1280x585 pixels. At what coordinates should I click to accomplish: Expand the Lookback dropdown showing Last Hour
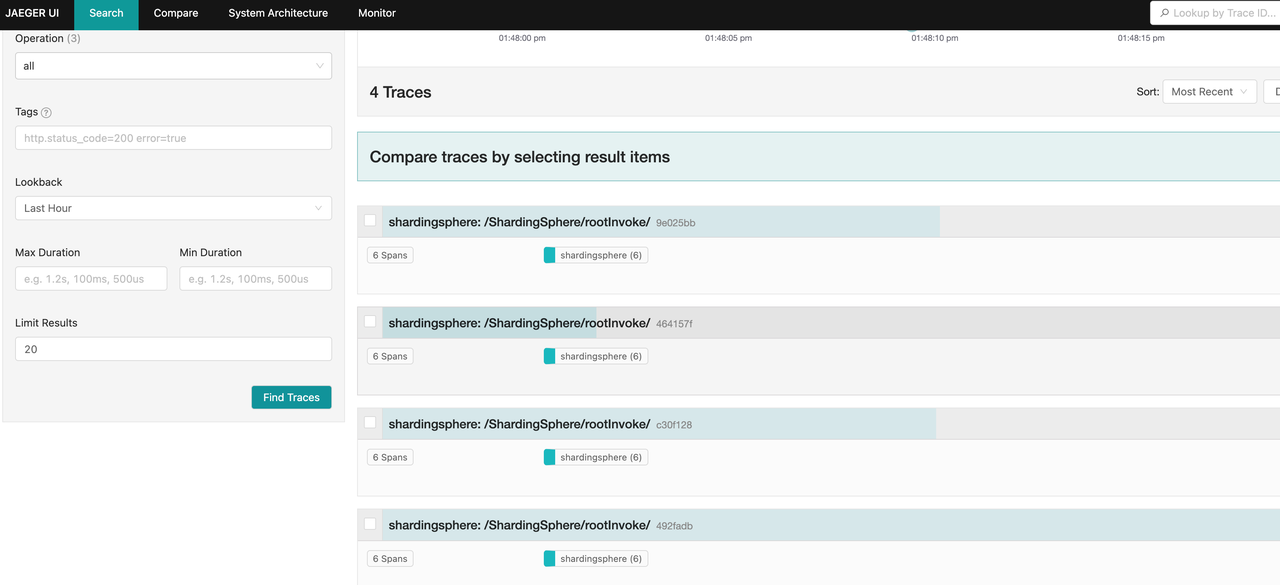tap(173, 208)
